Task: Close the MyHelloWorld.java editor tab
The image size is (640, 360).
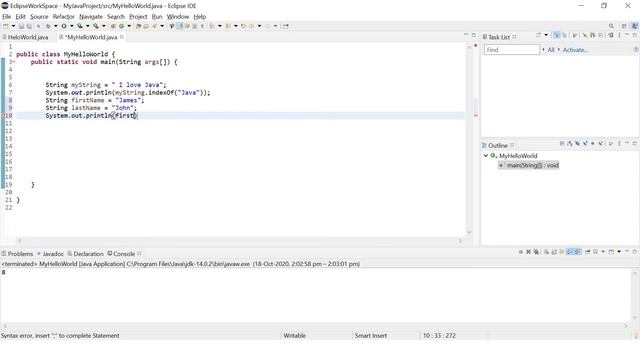Action: pyautogui.click(x=122, y=37)
